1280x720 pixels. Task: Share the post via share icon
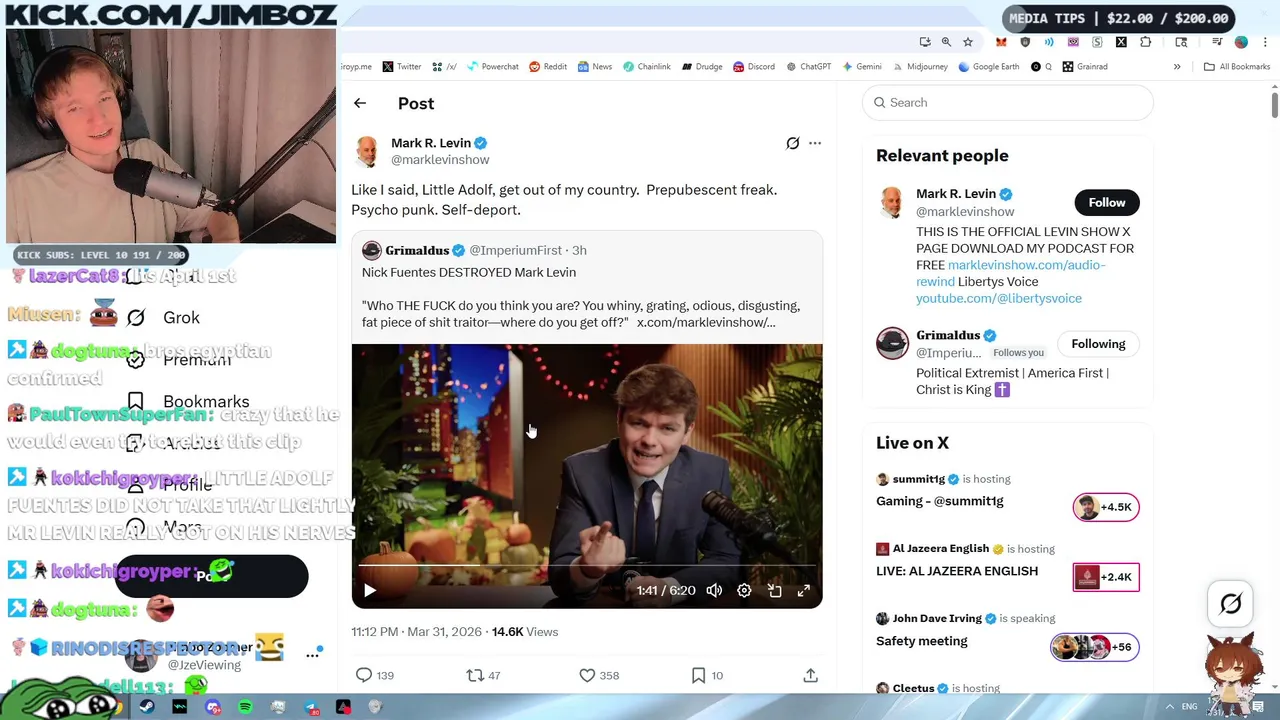coord(810,676)
